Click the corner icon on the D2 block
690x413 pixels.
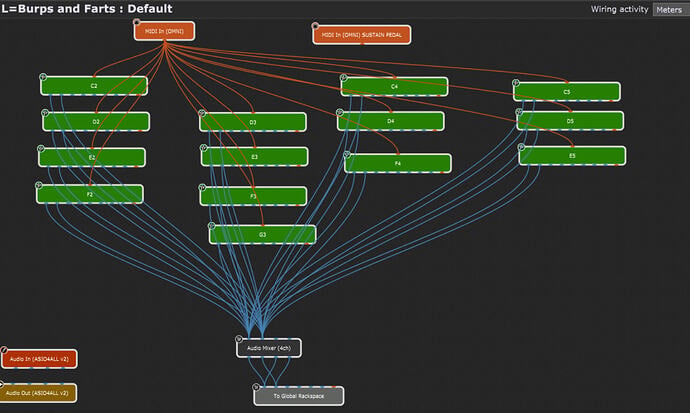click(45, 113)
